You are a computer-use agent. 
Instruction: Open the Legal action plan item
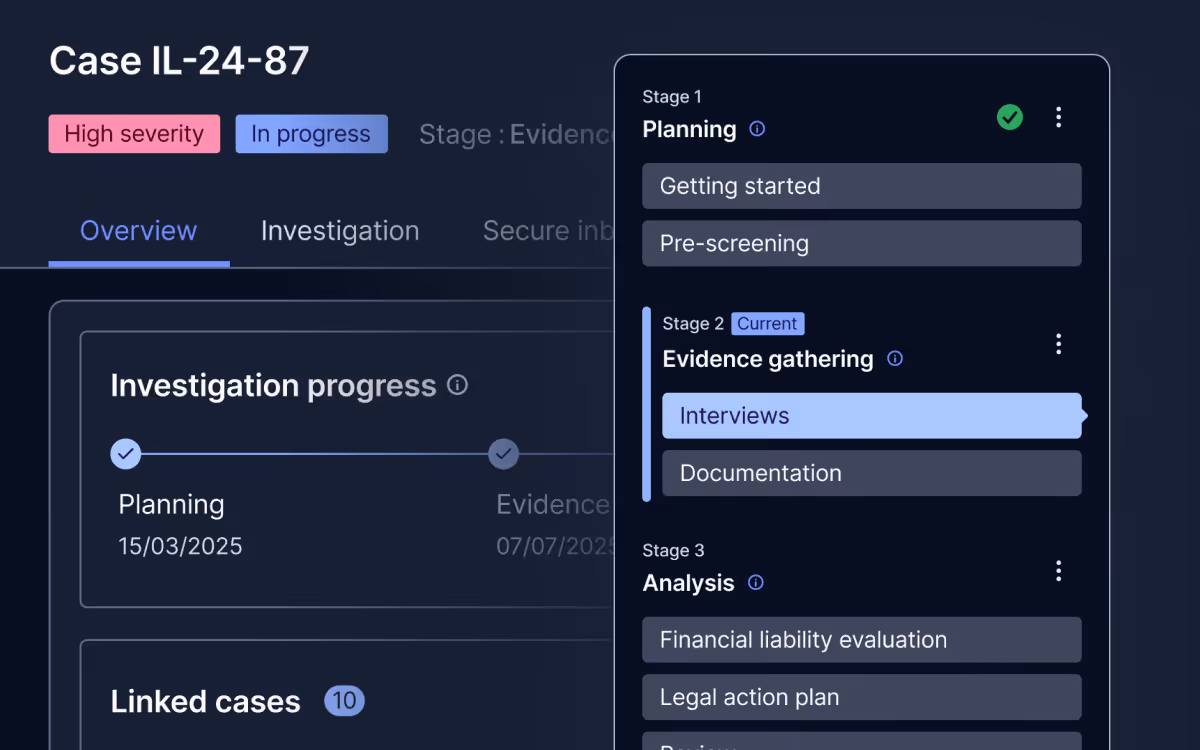pos(862,697)
